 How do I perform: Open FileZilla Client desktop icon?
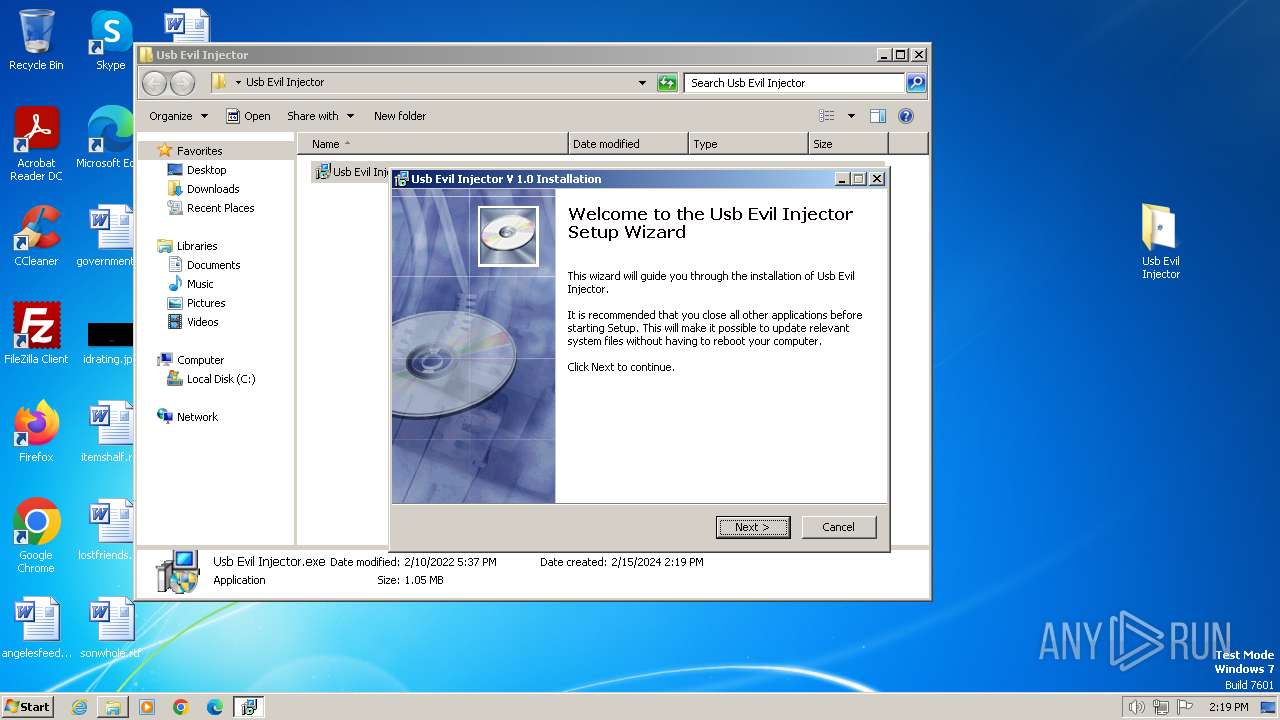36,333
